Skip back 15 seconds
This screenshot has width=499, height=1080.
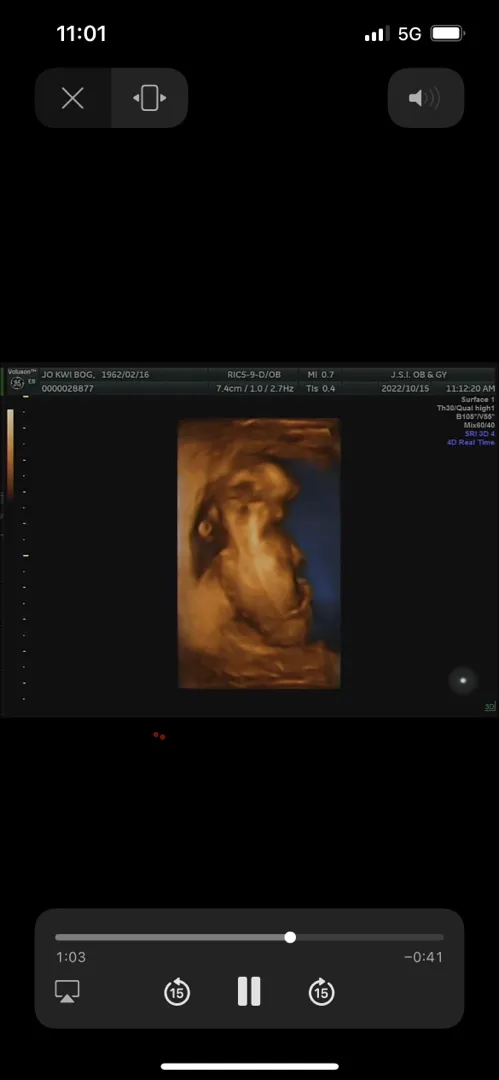click(177, 992)
